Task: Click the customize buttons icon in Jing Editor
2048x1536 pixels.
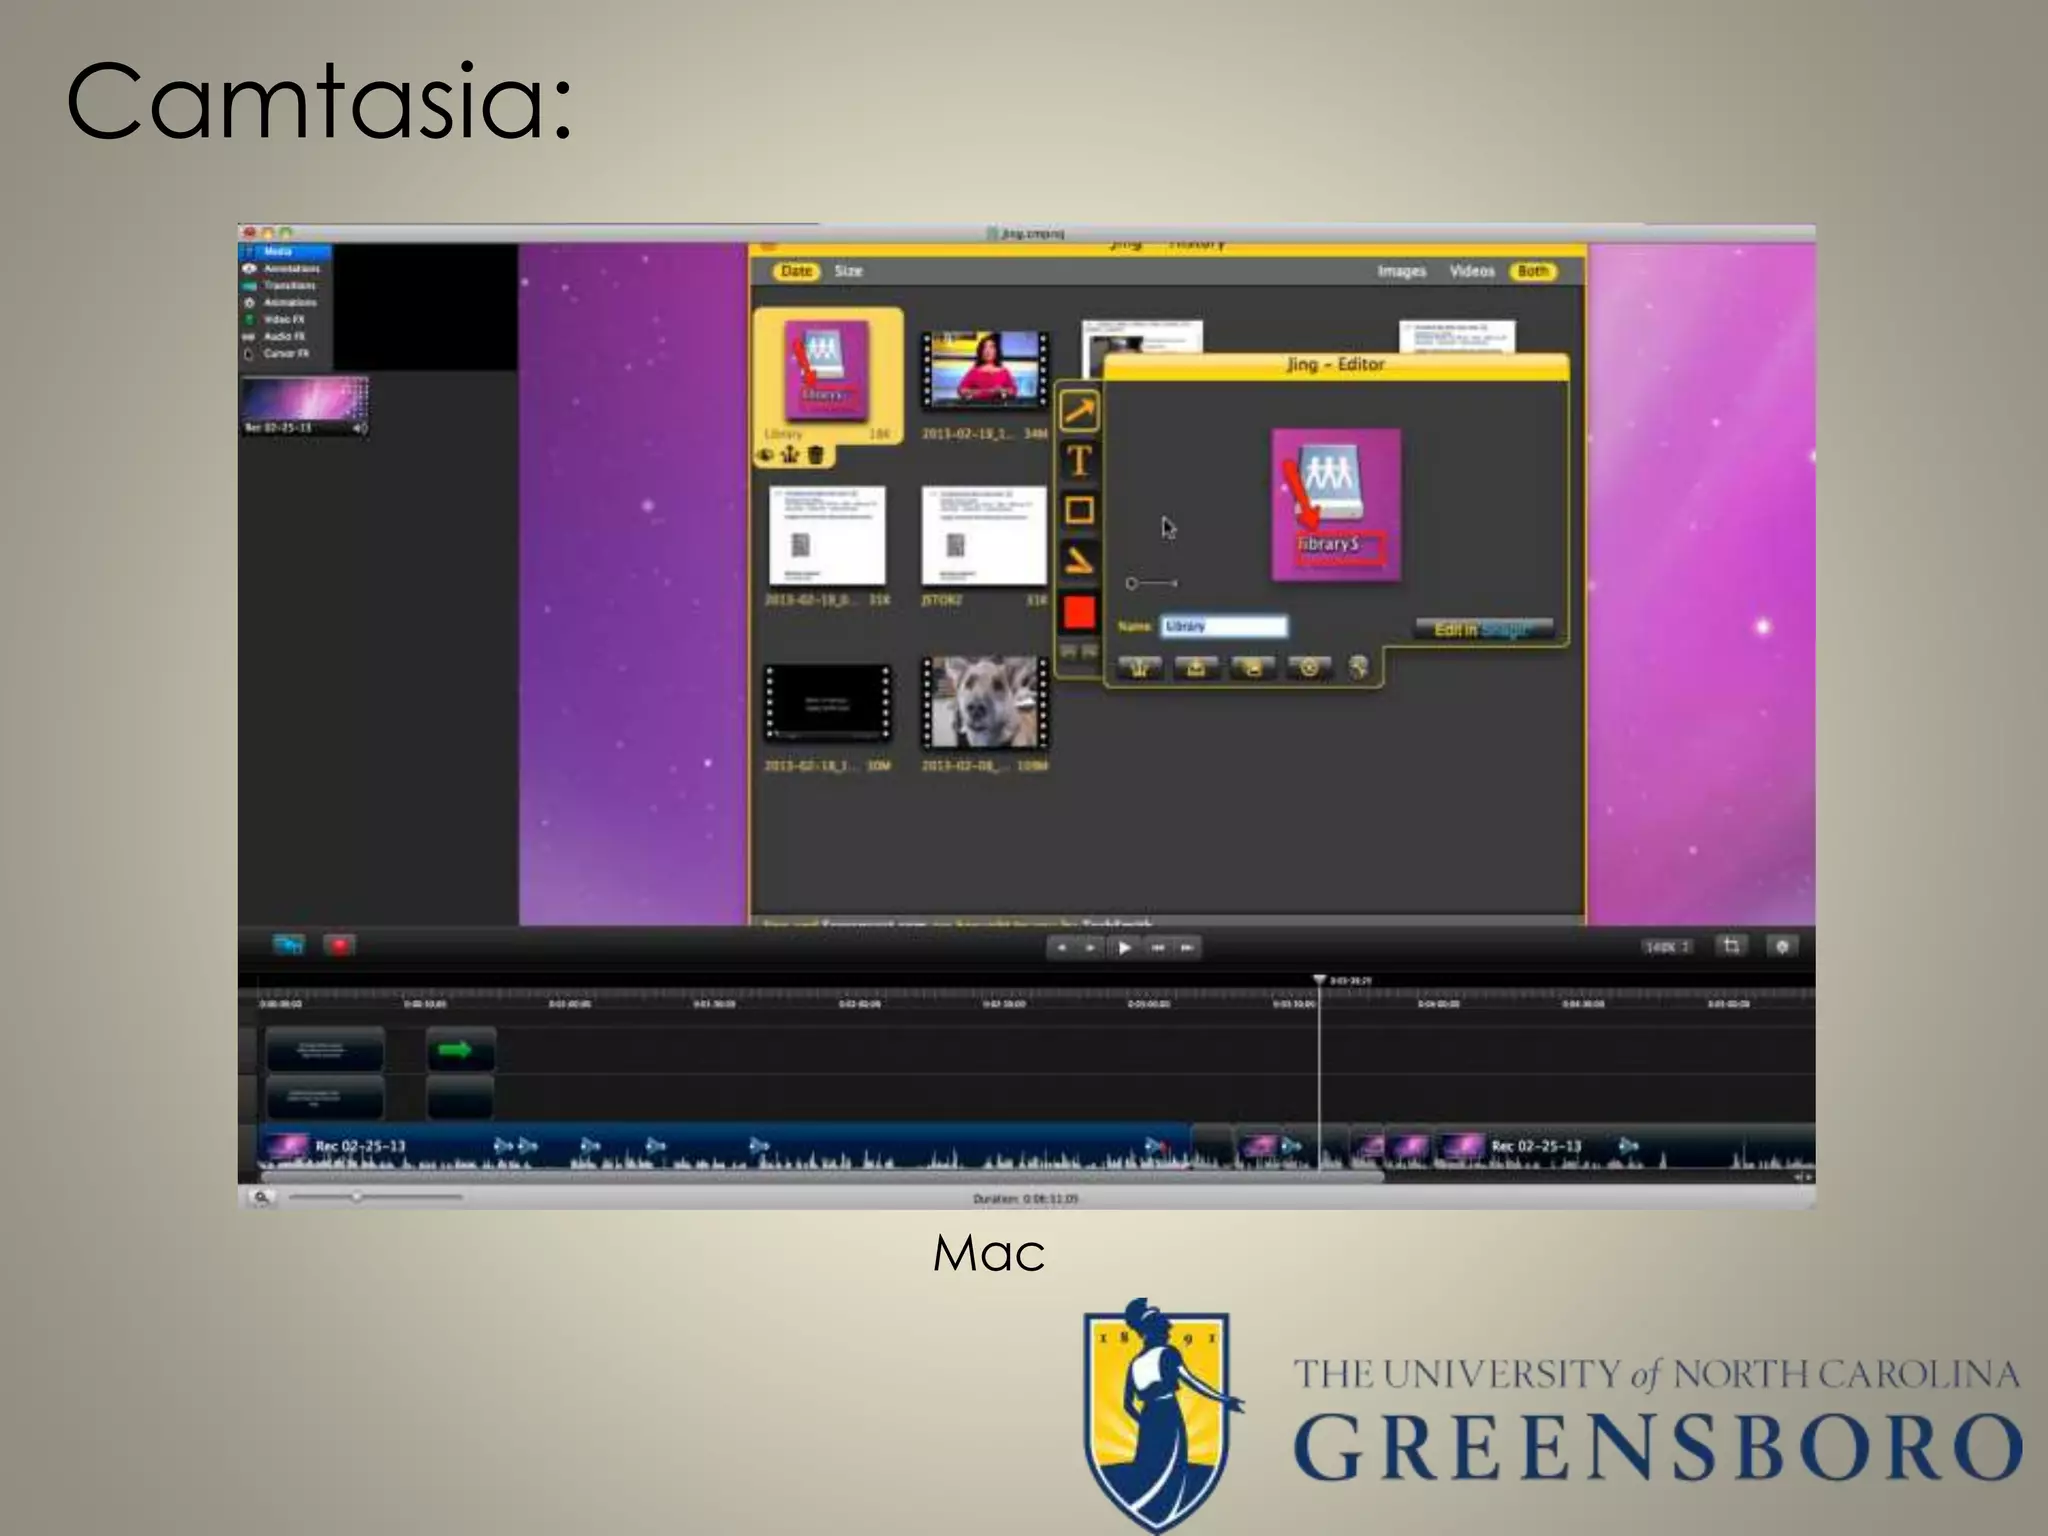Action: (x=1358, y=668)
